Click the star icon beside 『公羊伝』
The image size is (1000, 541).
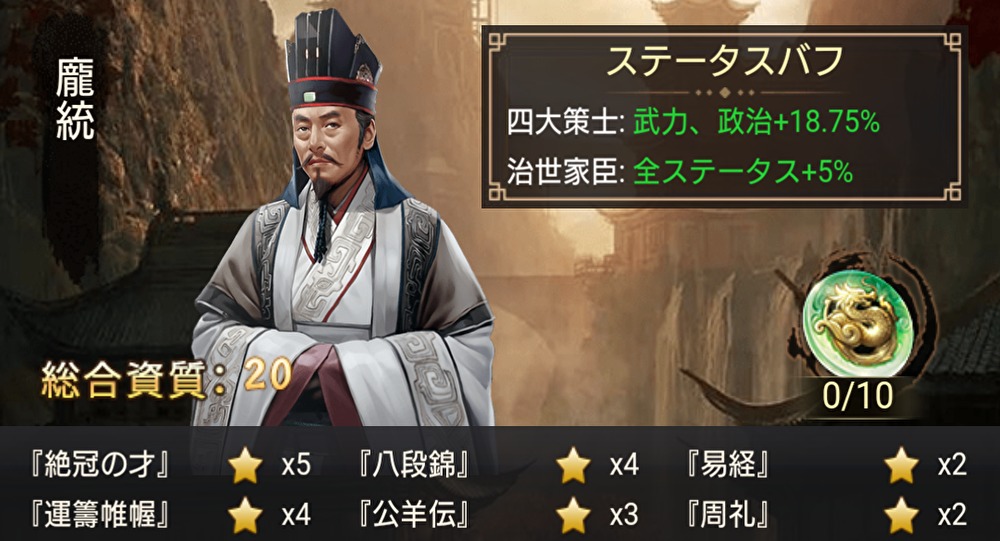point(573,515)
